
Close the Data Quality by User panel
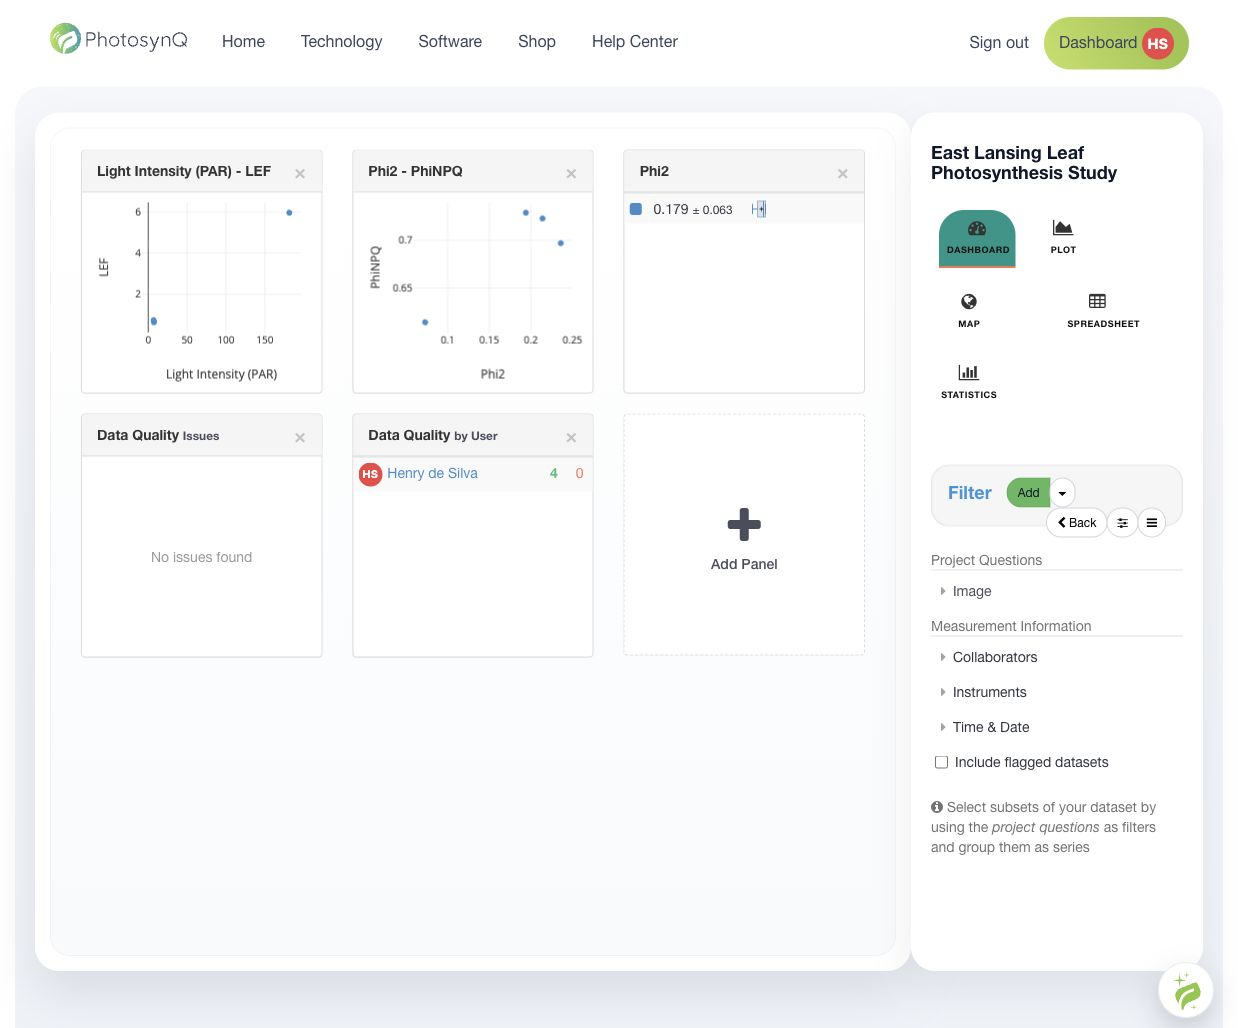click(x=571, y=438)
